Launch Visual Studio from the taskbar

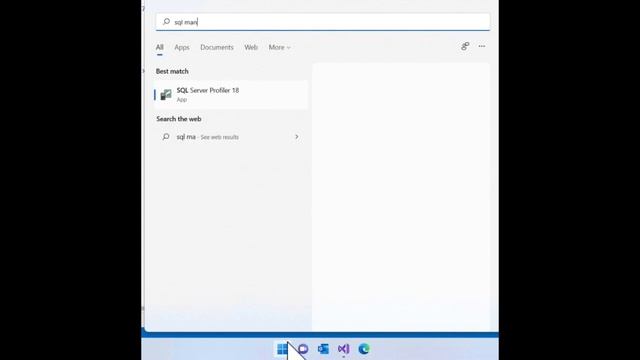343,349
